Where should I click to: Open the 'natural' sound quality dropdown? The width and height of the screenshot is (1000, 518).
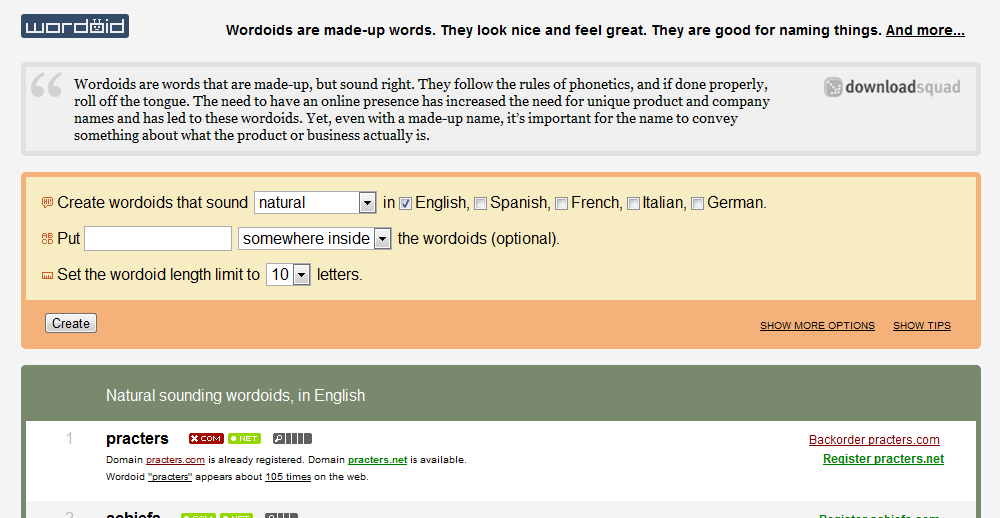click(x=315, y=203)
